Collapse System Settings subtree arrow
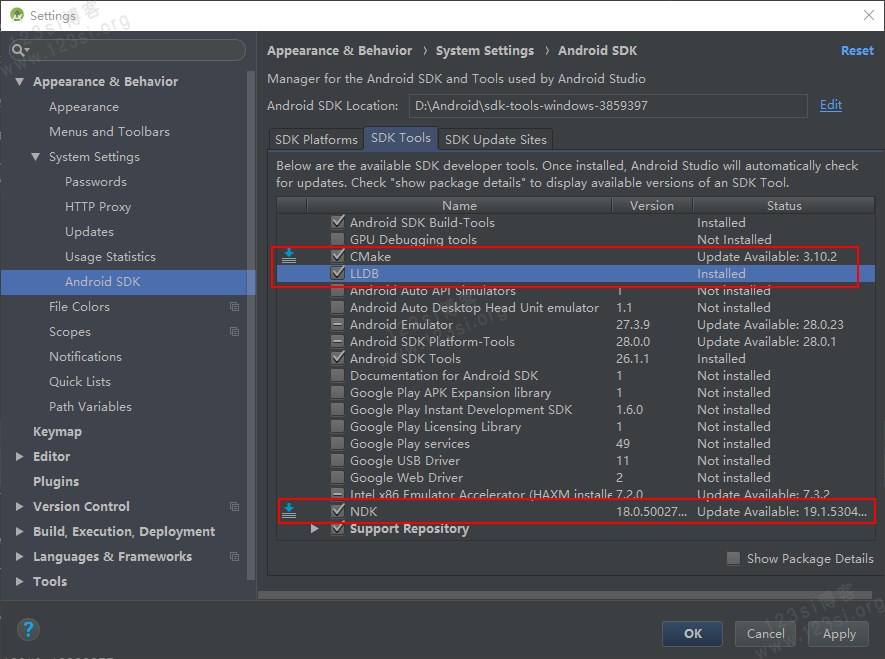885x659 pixels. pyautogui.click(x=36, y=156)
